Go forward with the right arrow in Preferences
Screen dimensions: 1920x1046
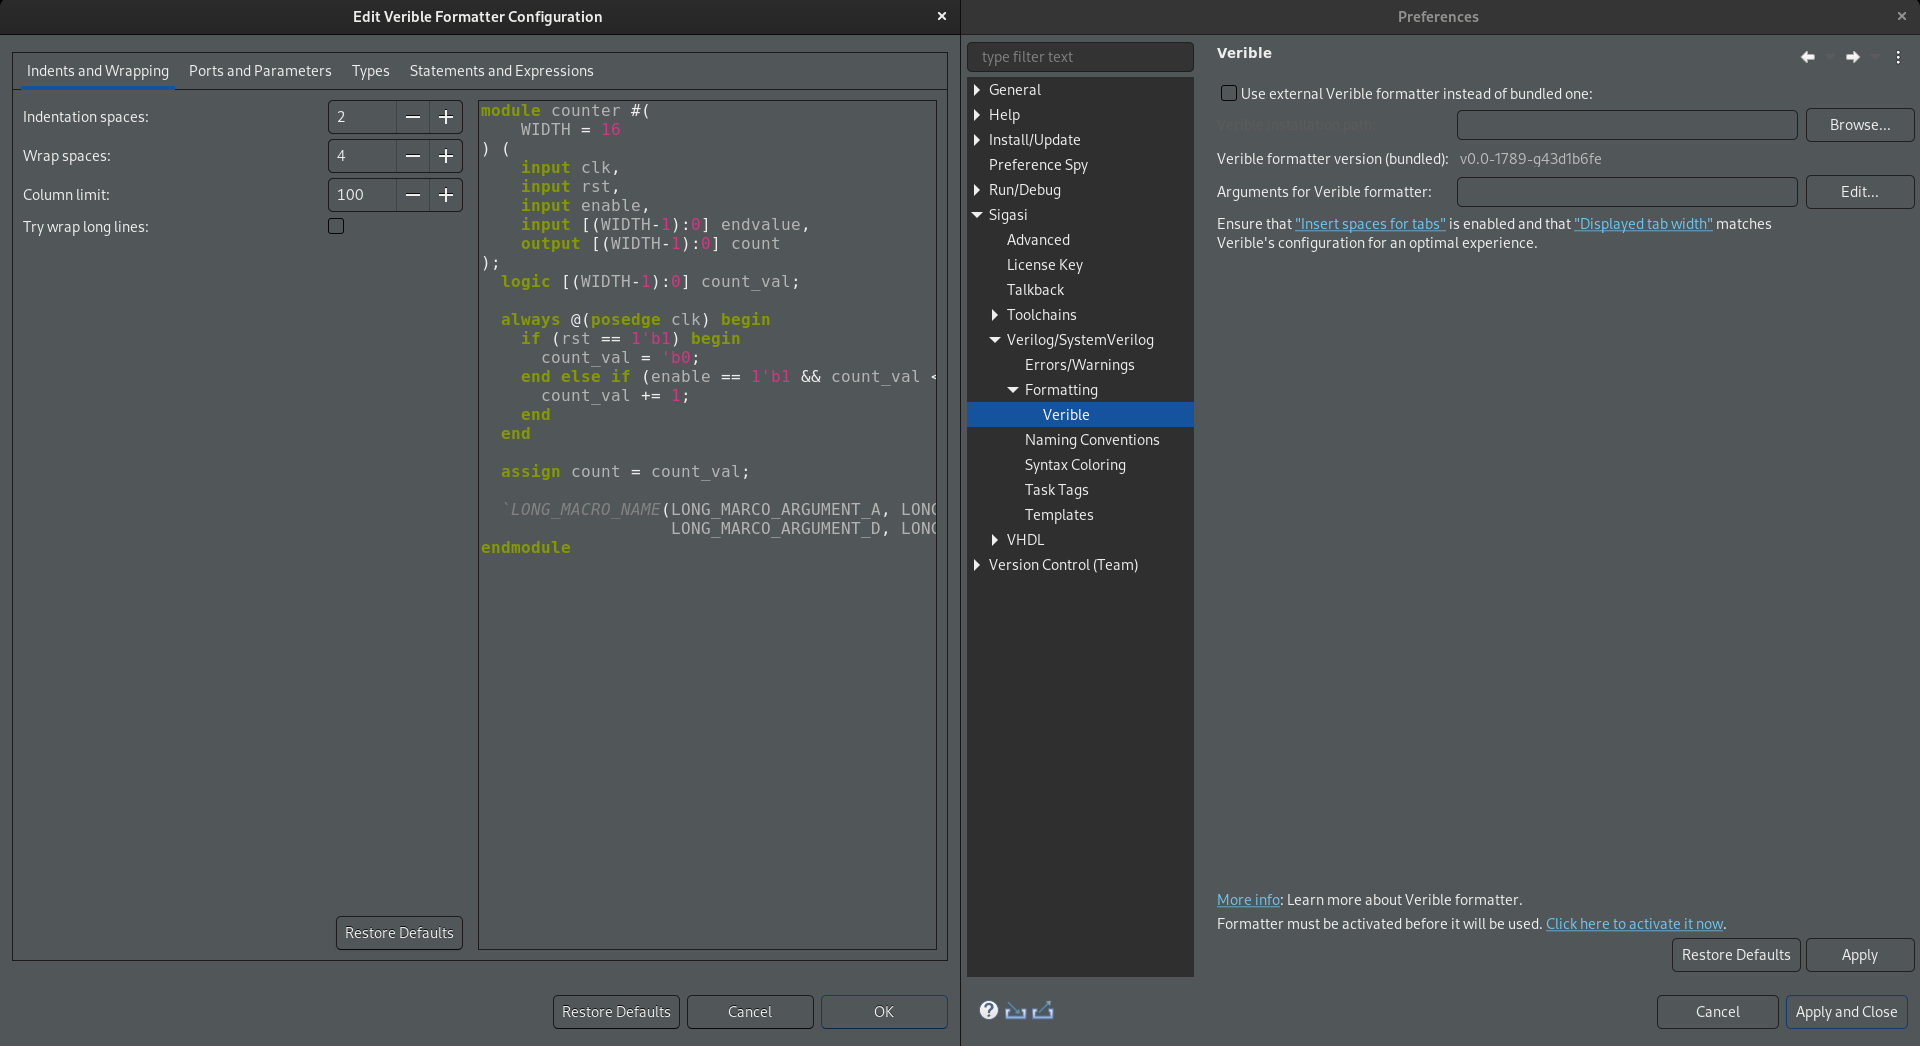[1853, 57]
